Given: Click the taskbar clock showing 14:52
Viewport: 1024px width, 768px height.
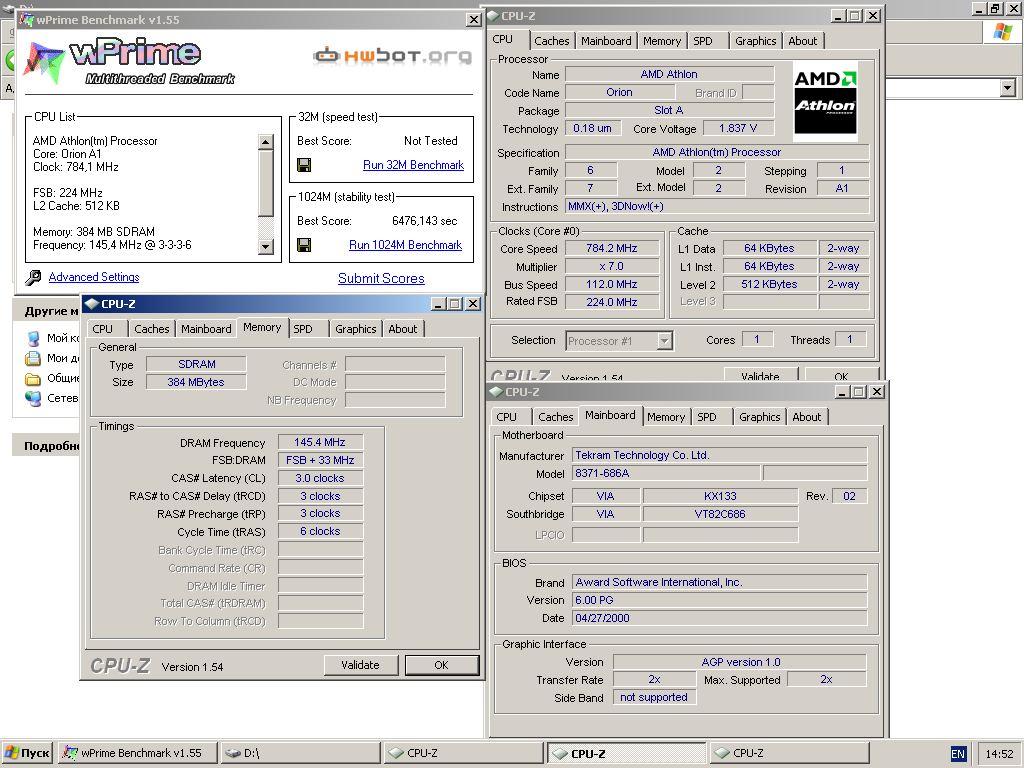Looking at the screenshot, I should tap(999, 754).
